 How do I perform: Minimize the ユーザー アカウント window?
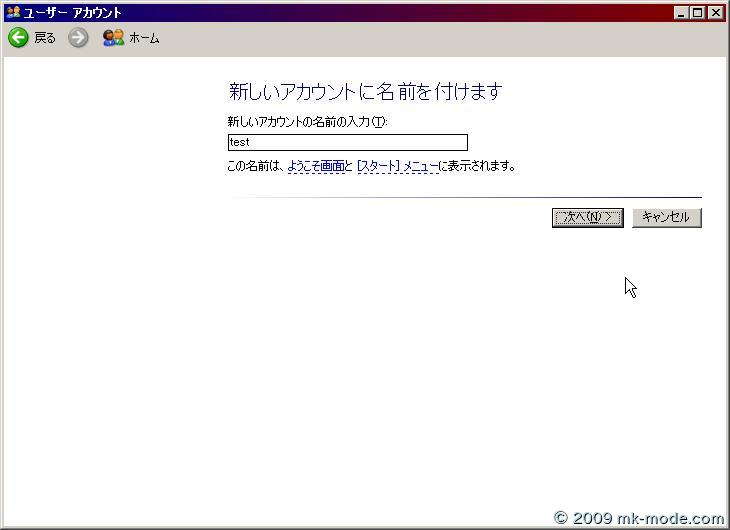pyautogui.click(x=681, y=12)
